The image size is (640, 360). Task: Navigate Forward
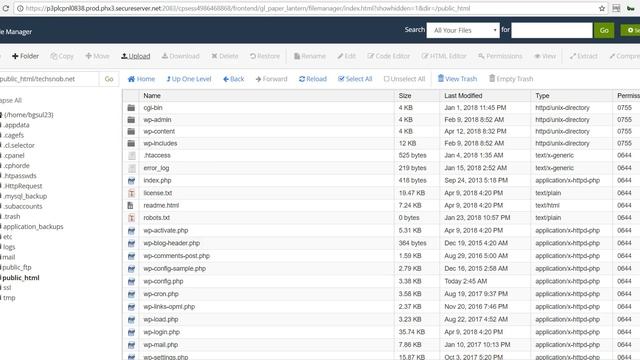(271, 79)
